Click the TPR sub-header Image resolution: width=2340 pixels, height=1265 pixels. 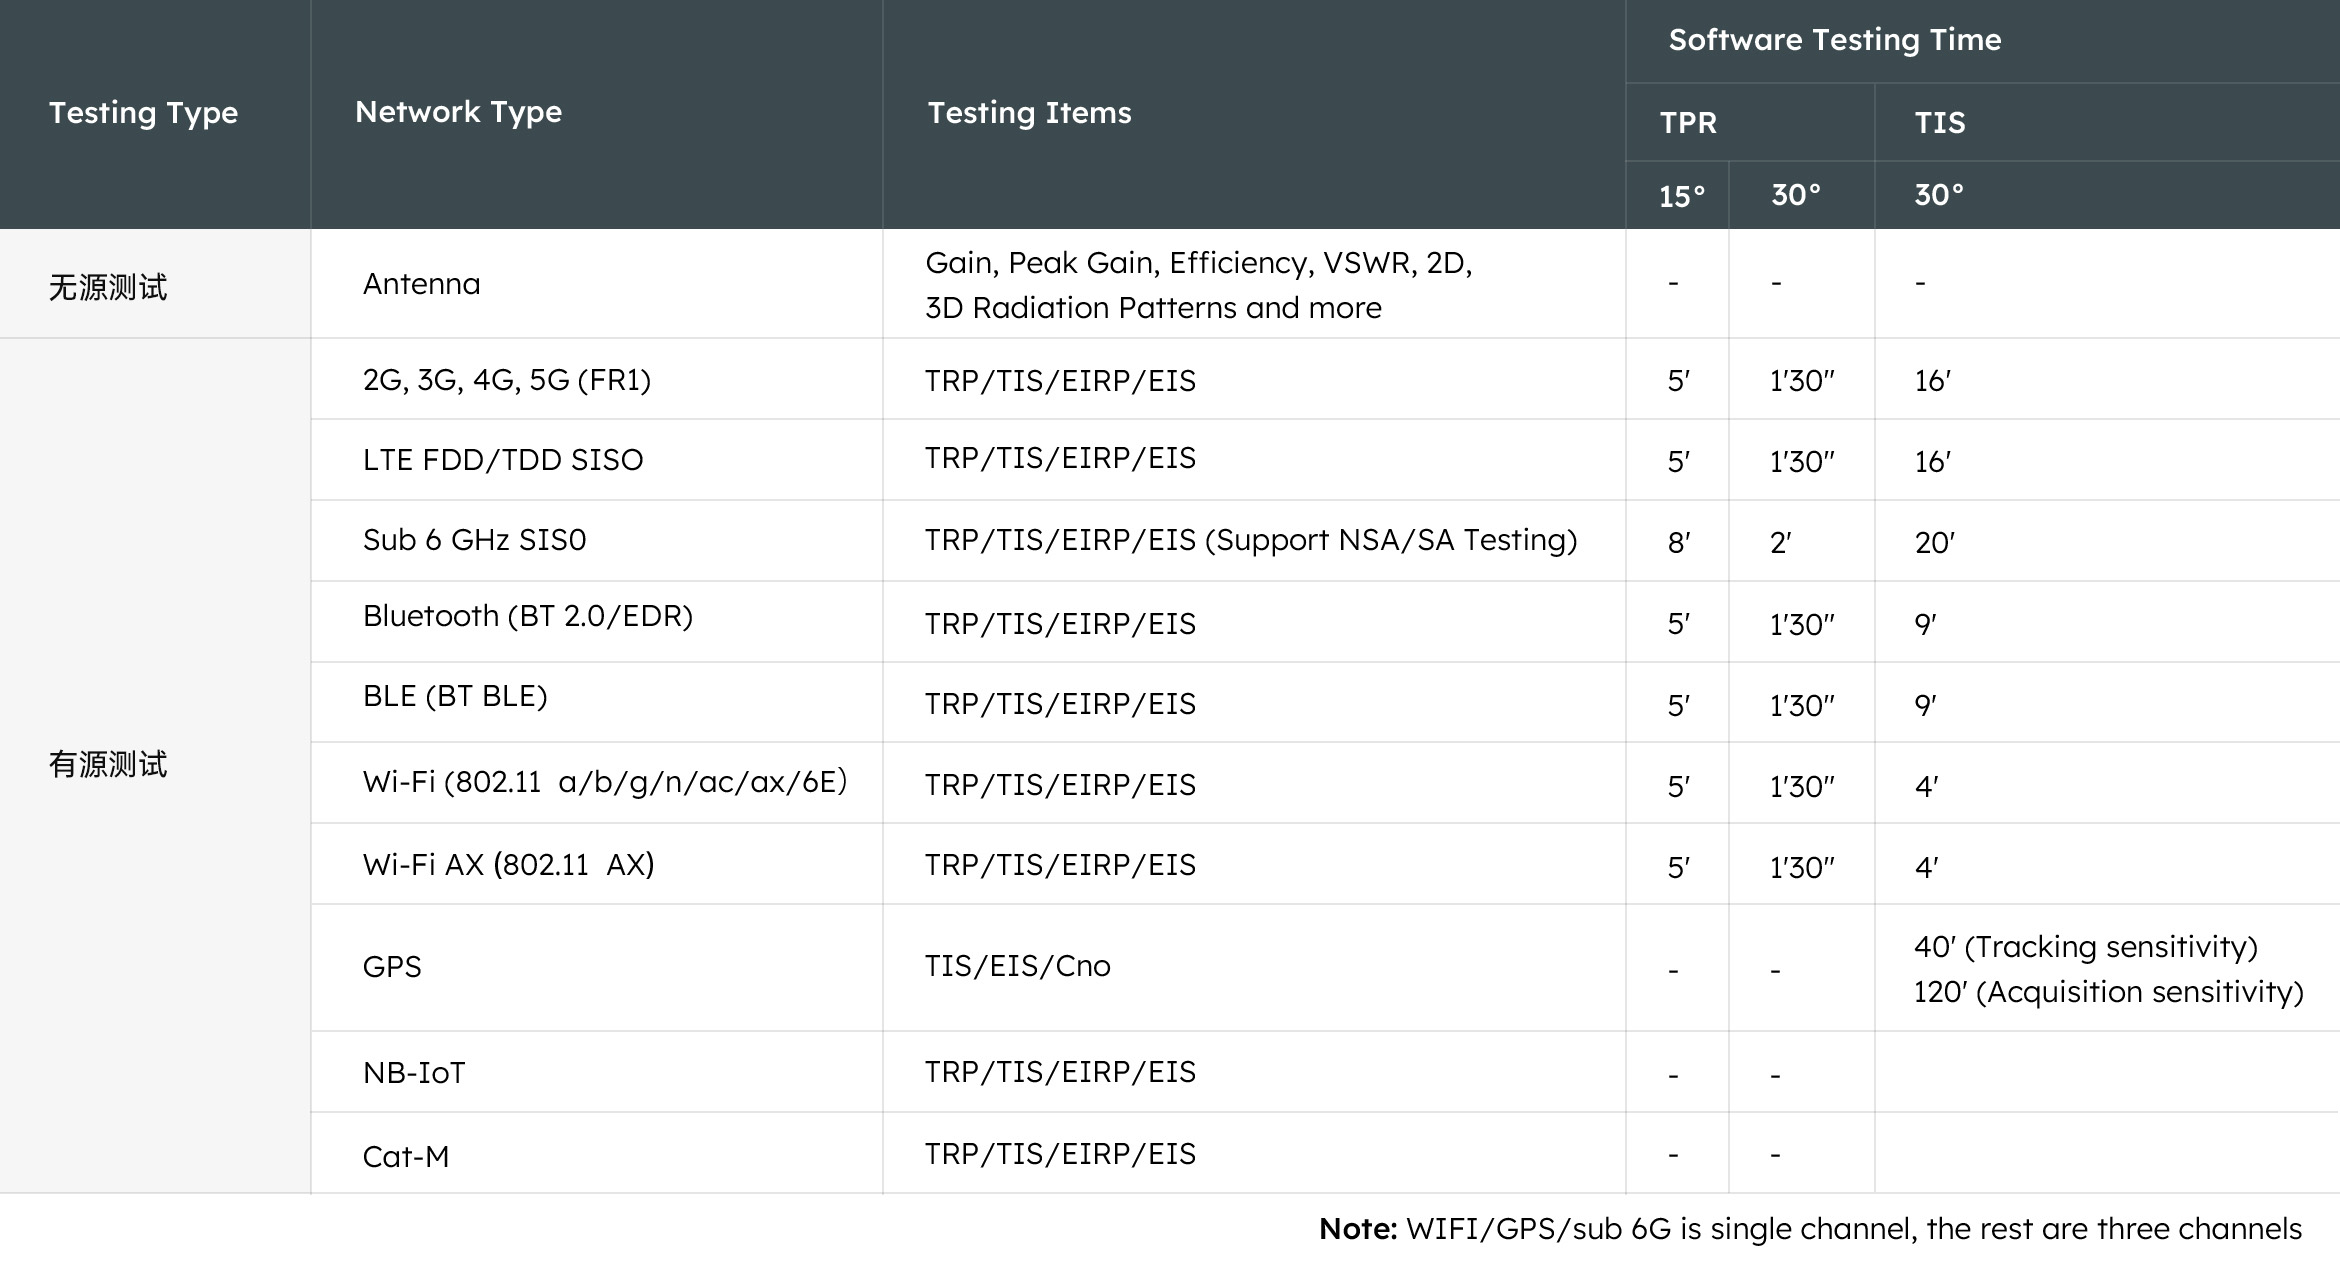(x=1688, y=123)
